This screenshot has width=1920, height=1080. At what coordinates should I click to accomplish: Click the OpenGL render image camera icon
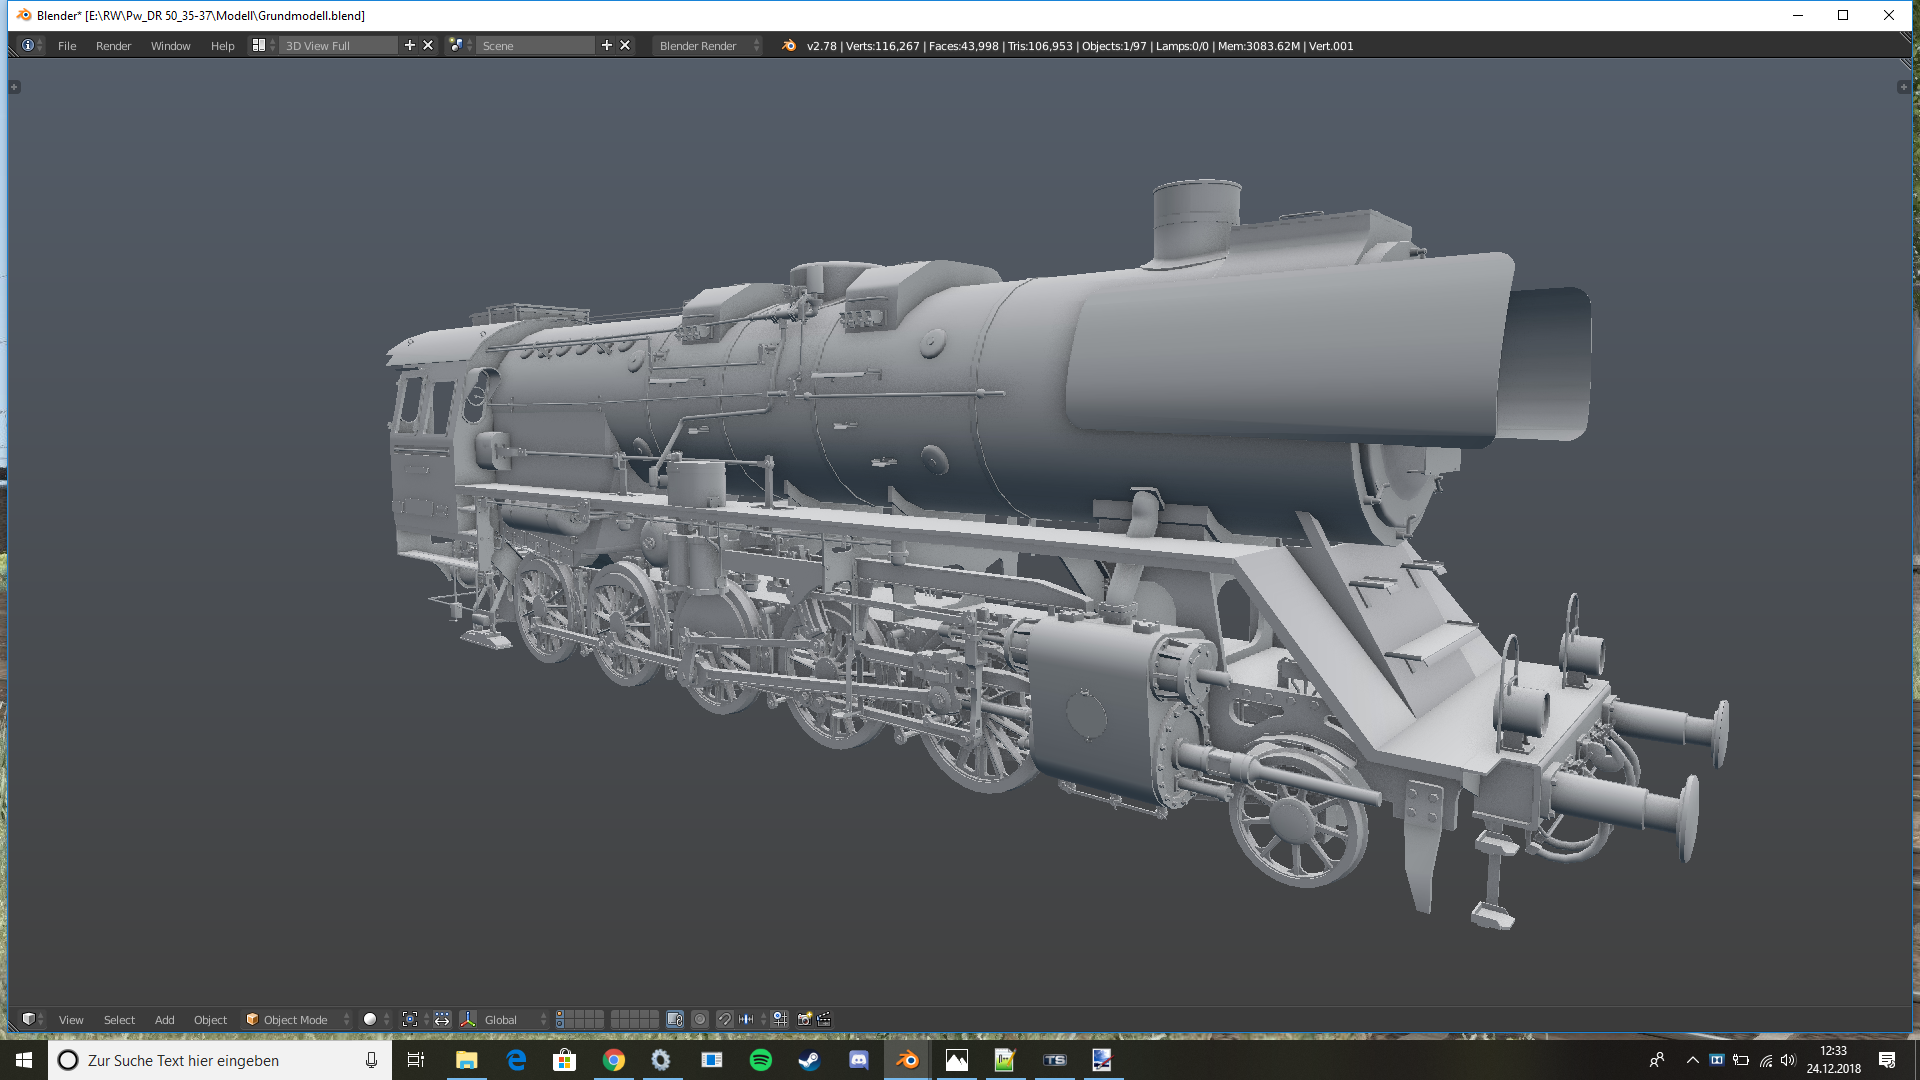(804, 1019)
